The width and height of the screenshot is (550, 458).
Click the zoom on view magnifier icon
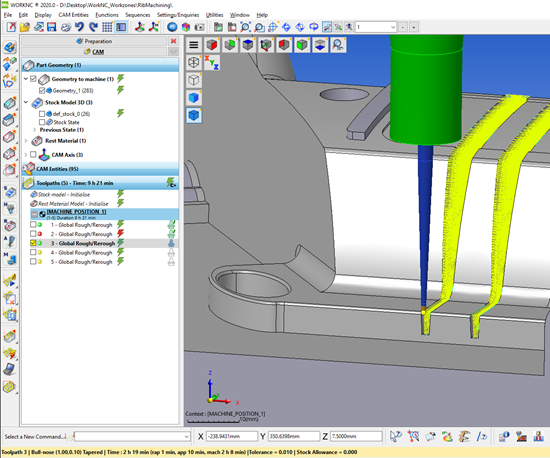338,45
